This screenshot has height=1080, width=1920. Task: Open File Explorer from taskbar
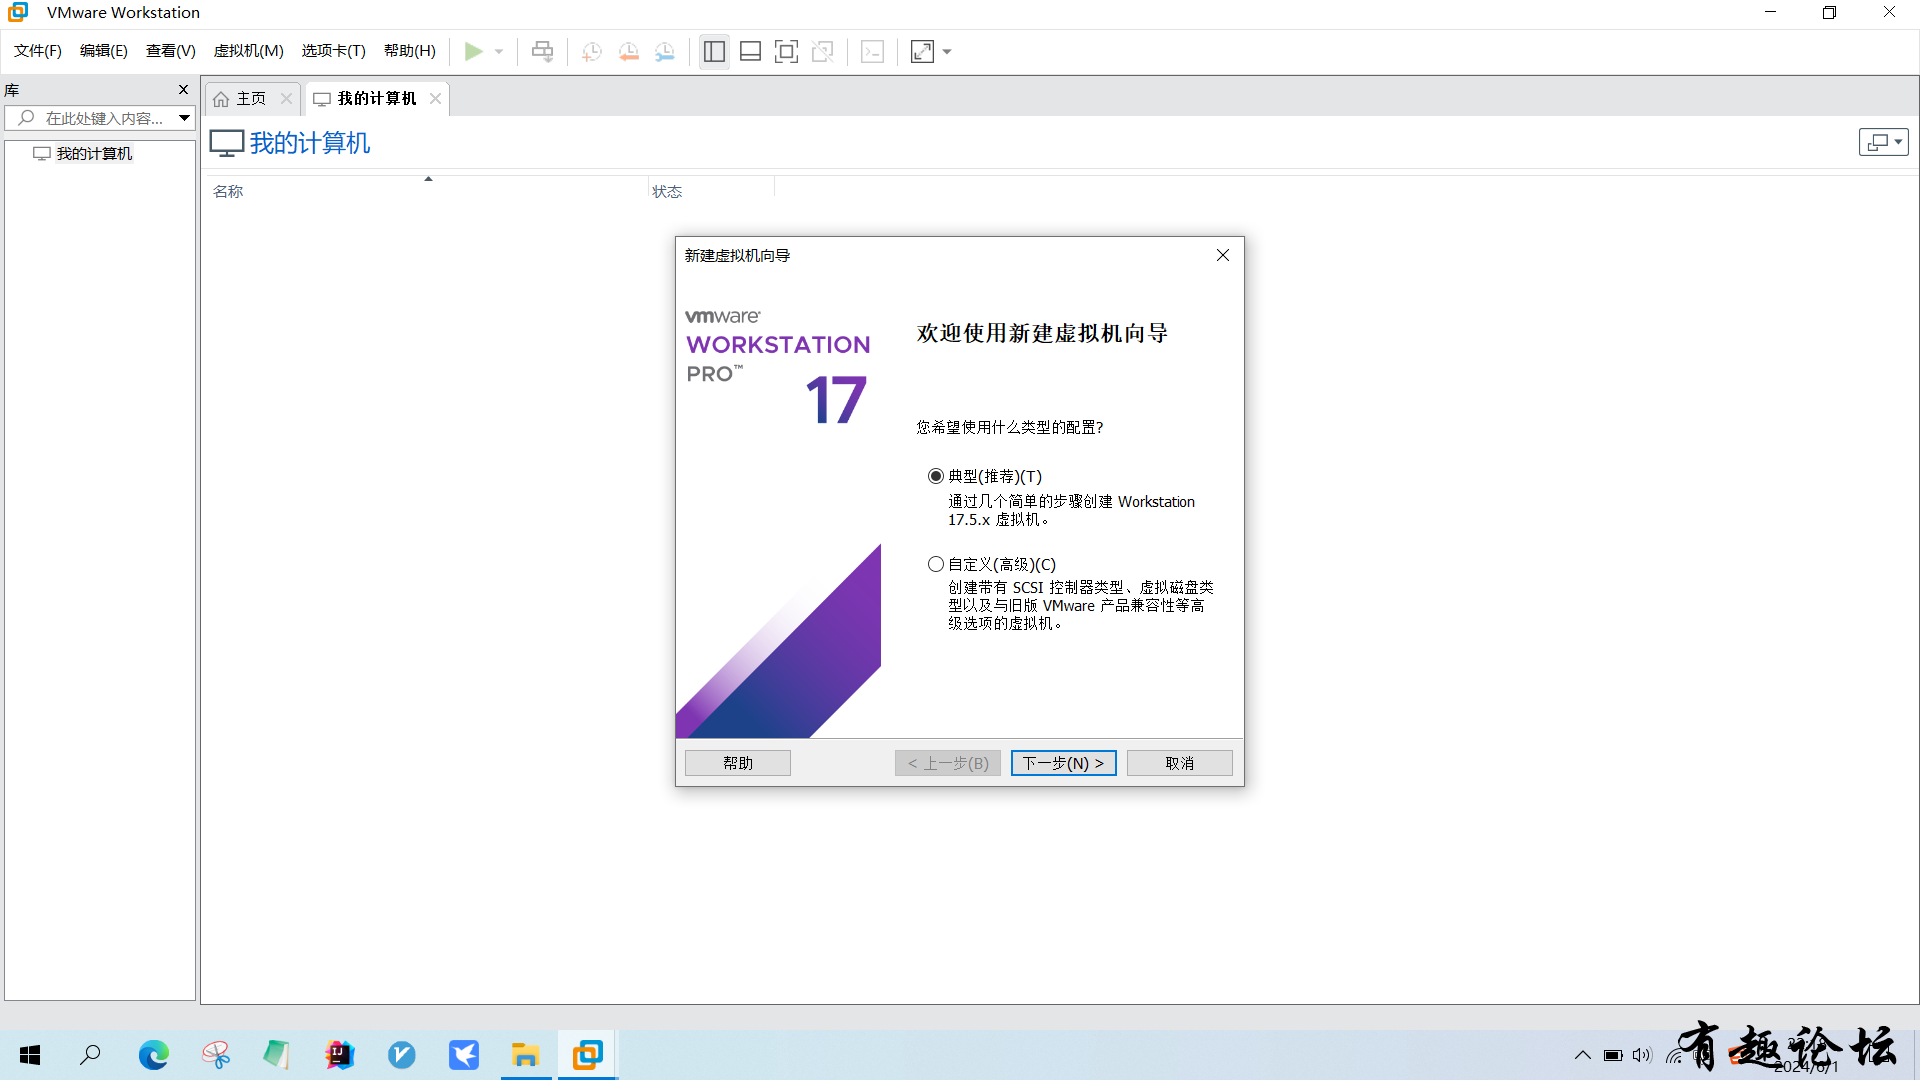point(526,1054)
